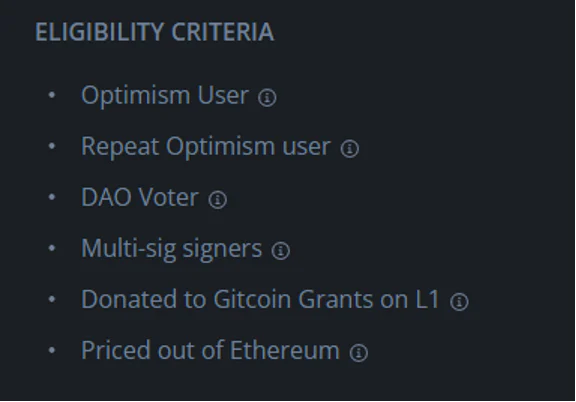This screenshot has height=402, width=576.
Task: Click the Optimism User criterion text
Action: pos(165,96)
